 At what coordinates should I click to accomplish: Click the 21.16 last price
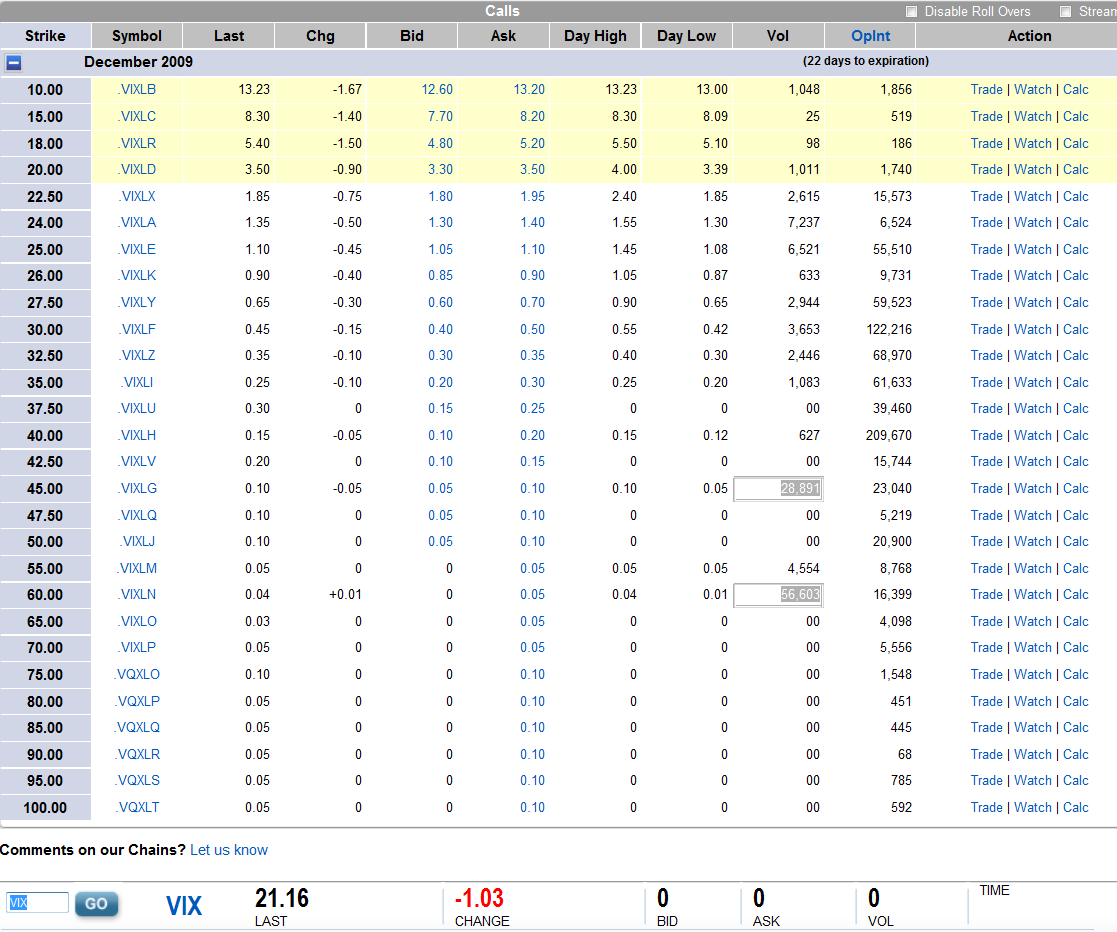click(281, 899)
